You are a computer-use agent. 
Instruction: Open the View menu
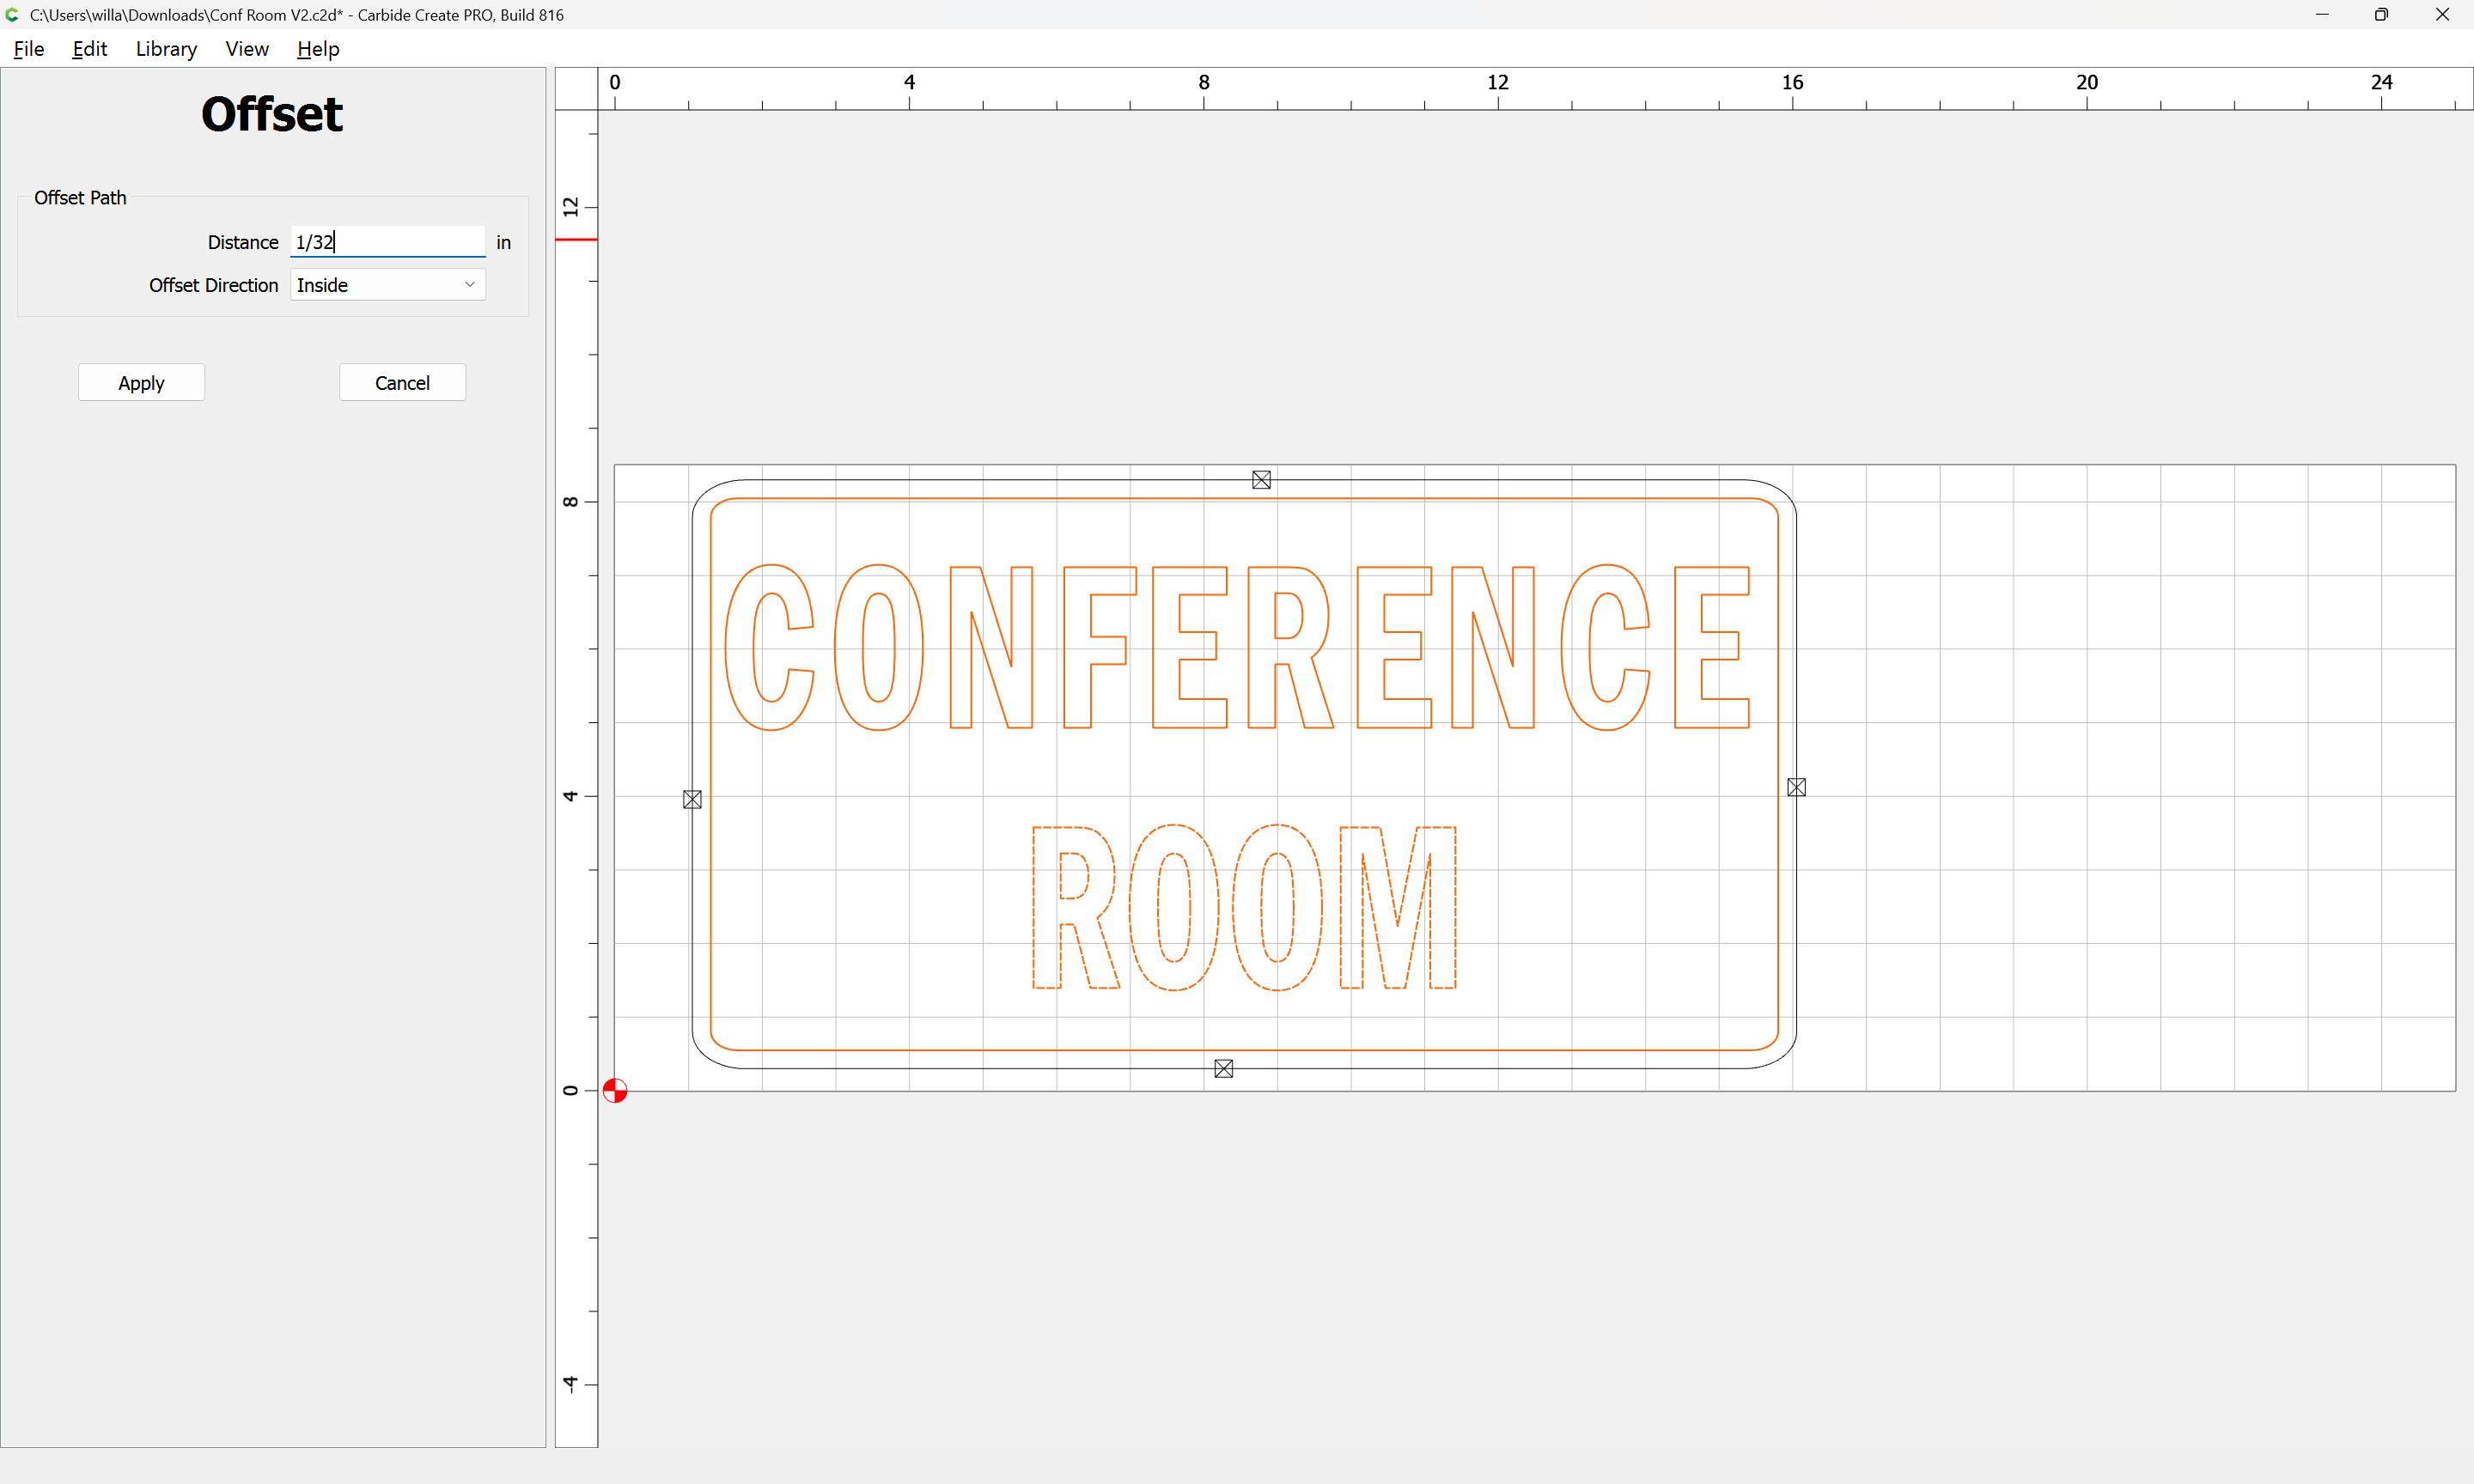247,49
